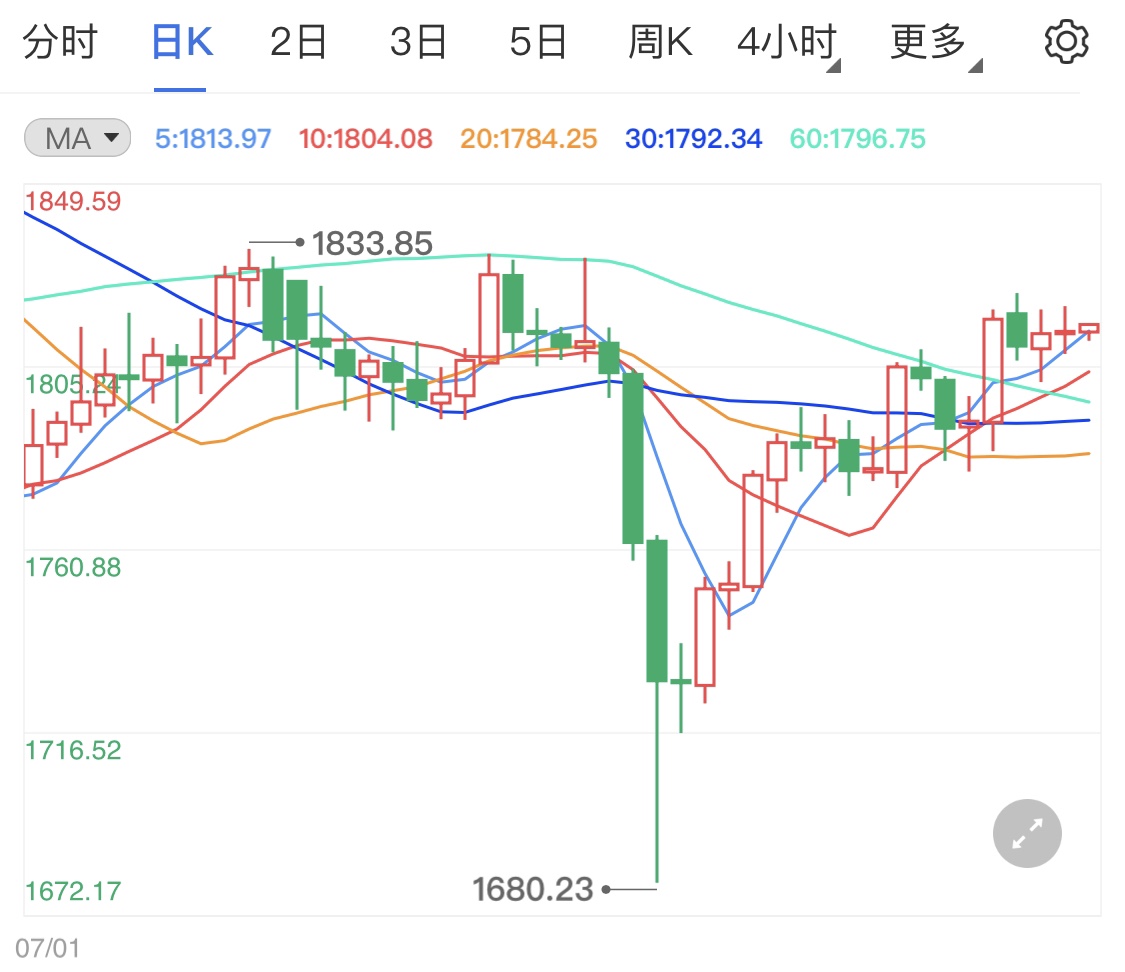Click the MA30 value 30:1792.34

coord(693,138)
